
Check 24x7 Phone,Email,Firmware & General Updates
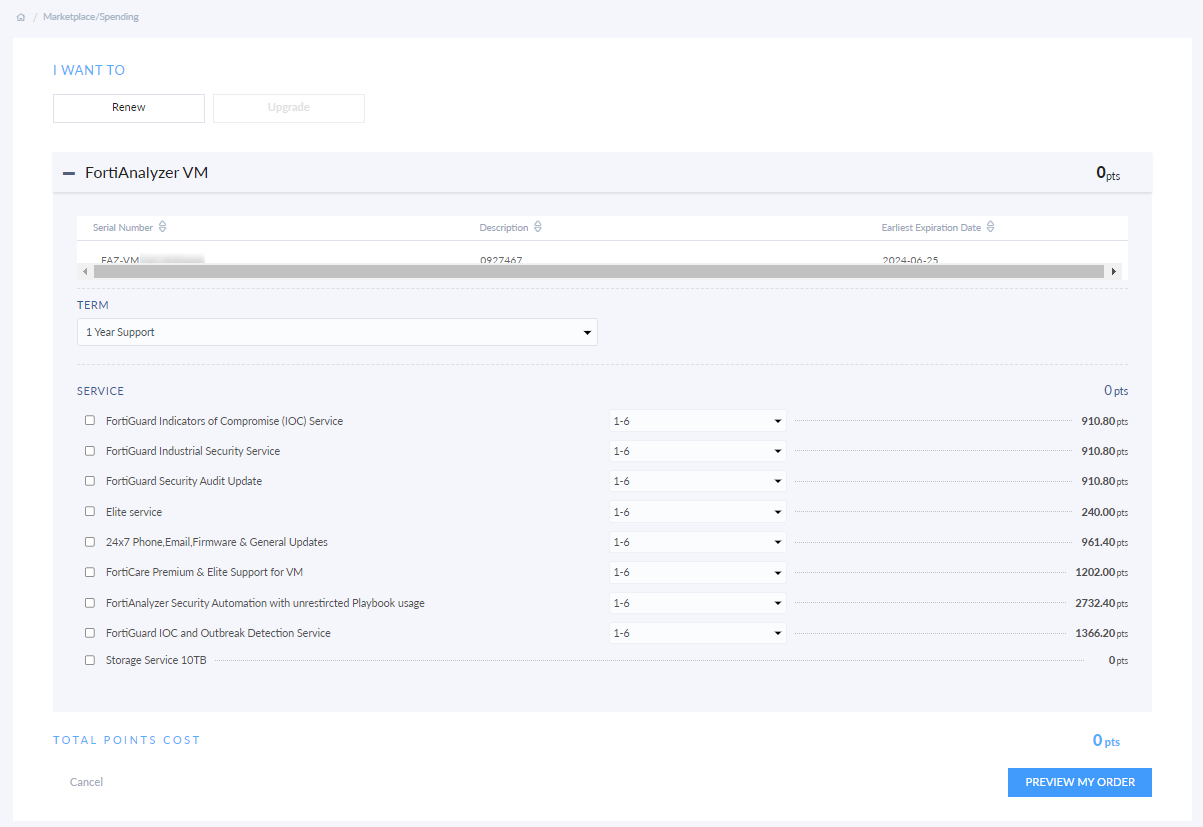tap(90, 542)
